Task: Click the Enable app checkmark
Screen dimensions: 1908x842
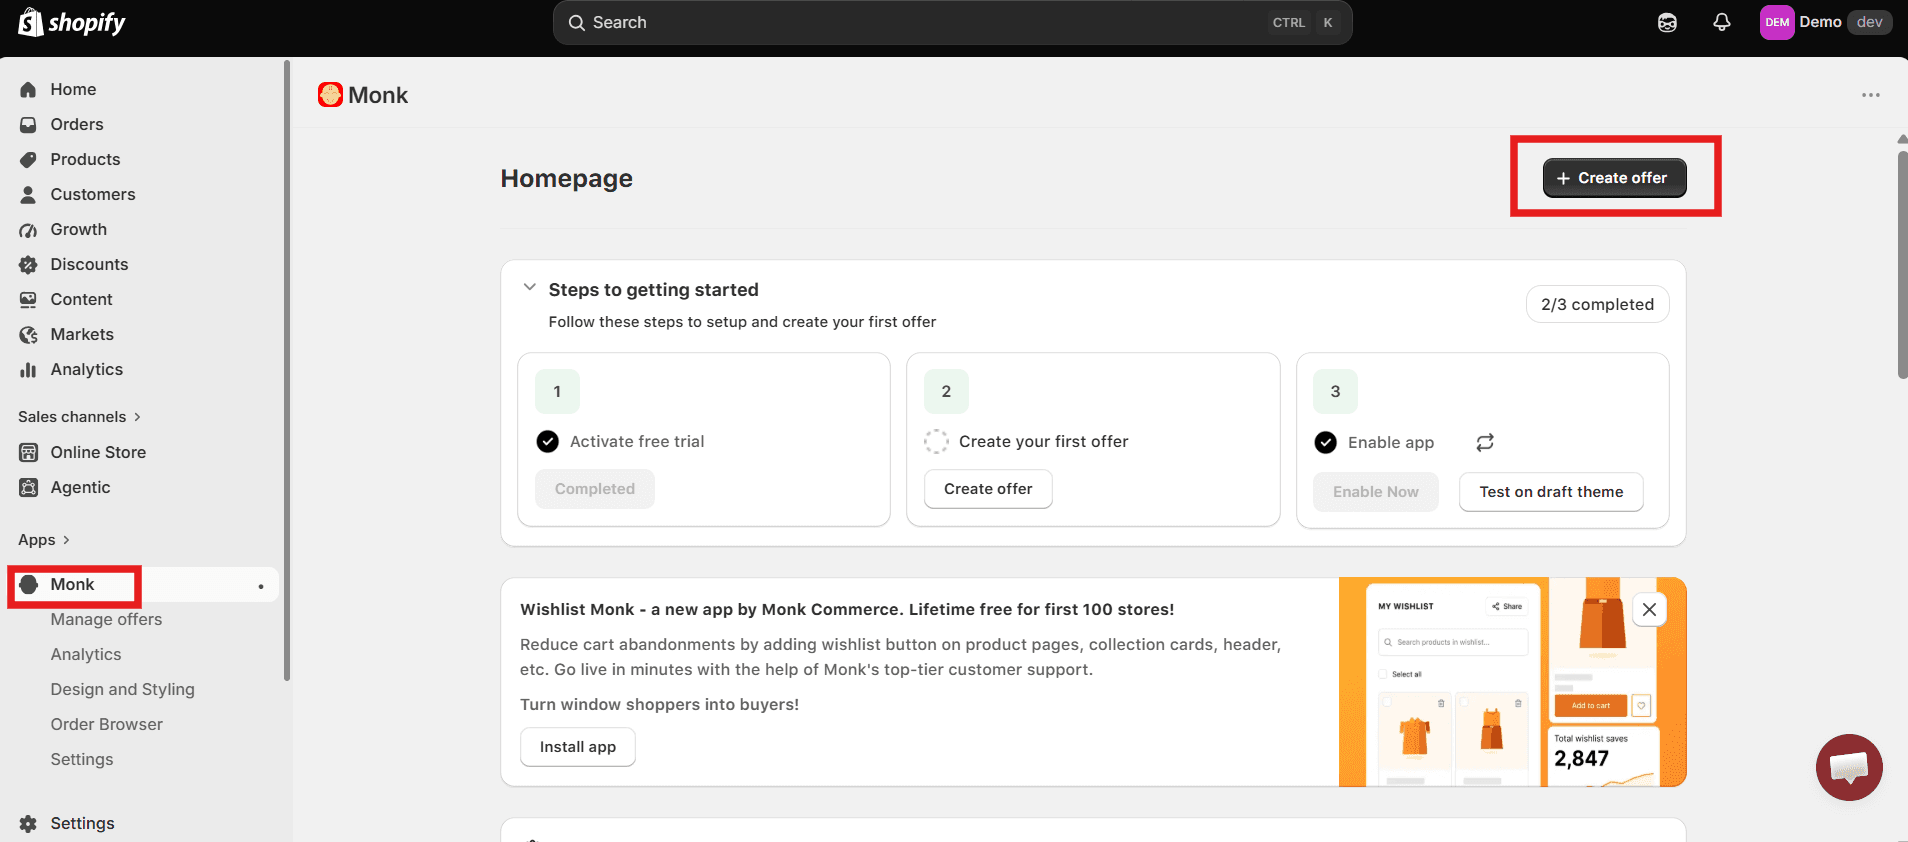Action: point(1325,442)
